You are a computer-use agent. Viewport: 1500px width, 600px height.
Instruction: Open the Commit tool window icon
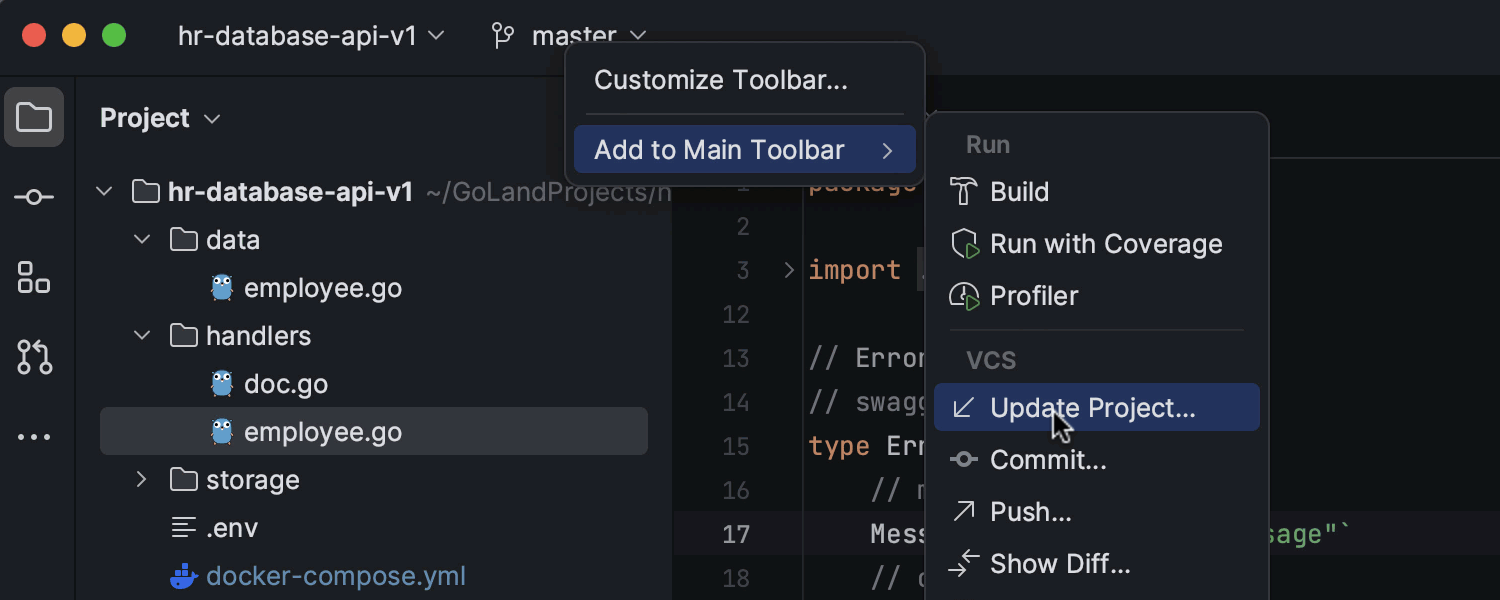click(34, 198)
